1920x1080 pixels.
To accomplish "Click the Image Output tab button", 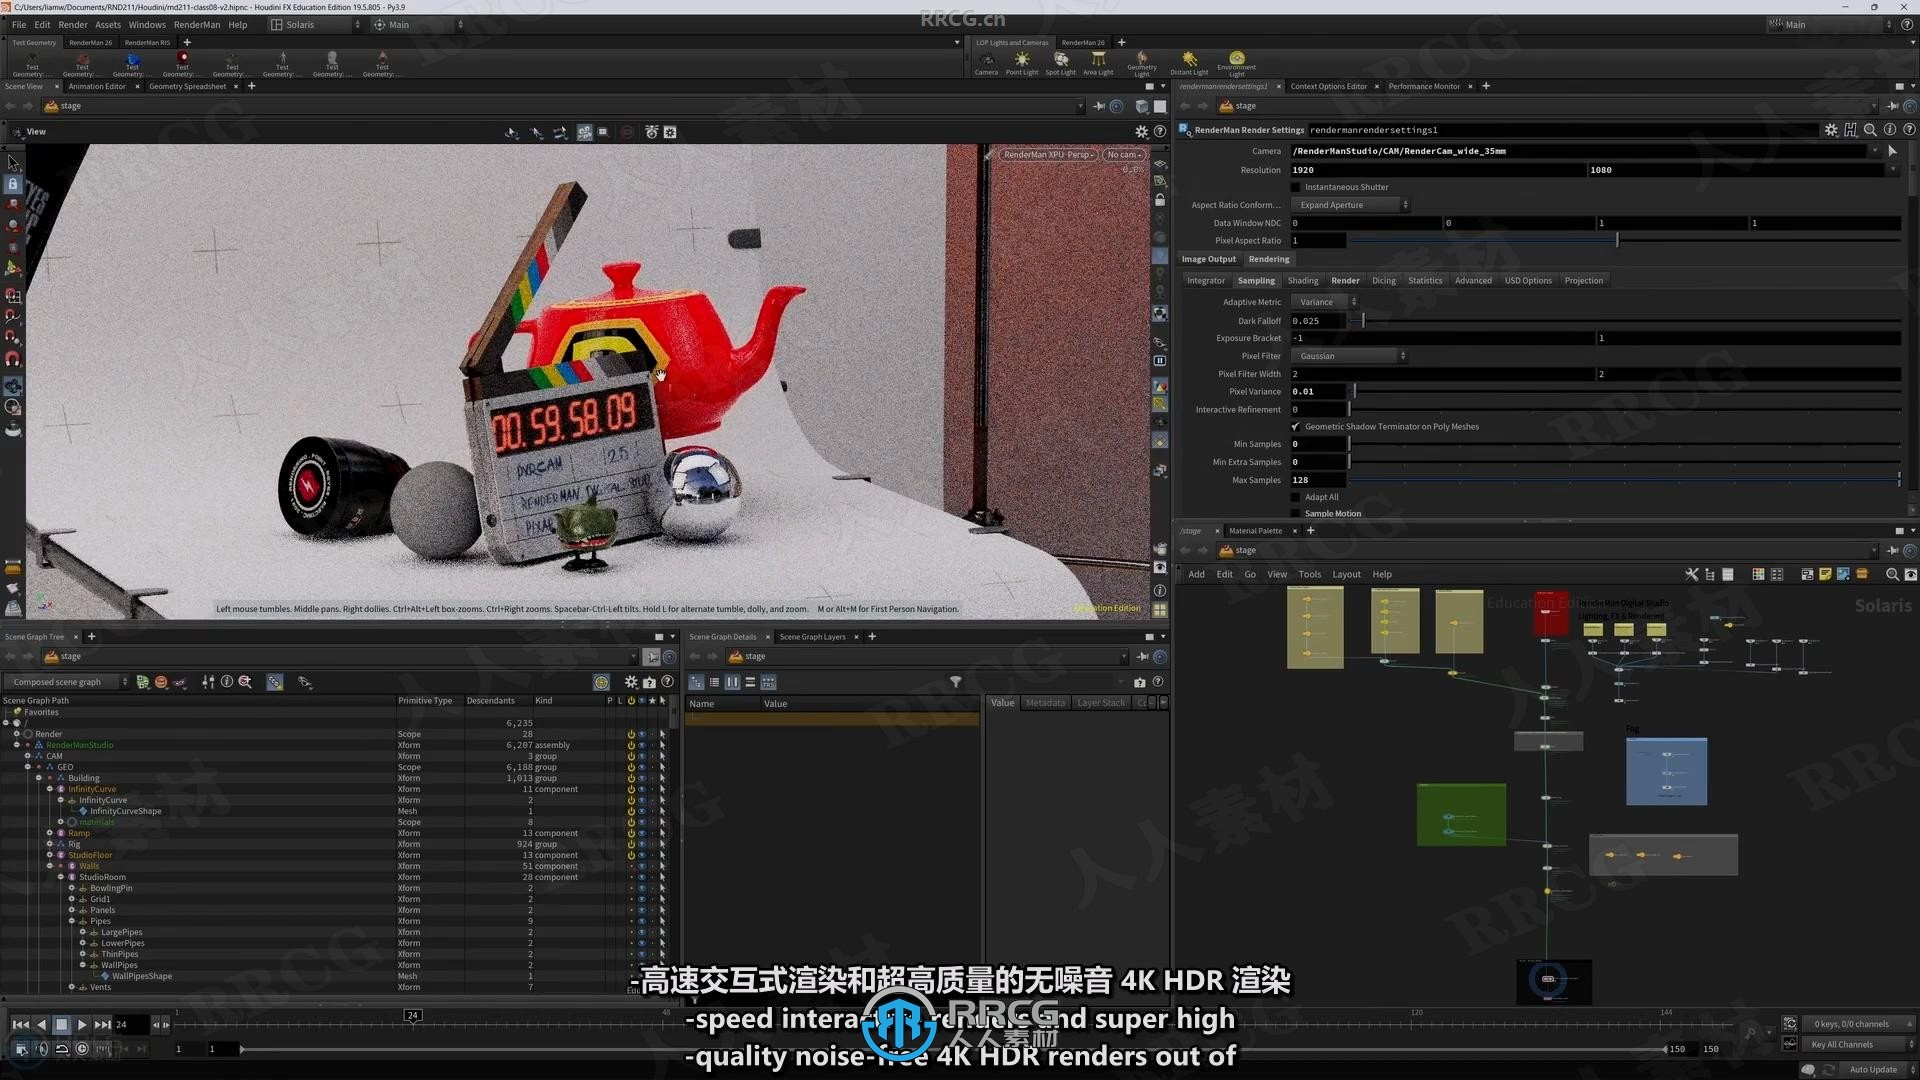I will (x=1208, y=259).
